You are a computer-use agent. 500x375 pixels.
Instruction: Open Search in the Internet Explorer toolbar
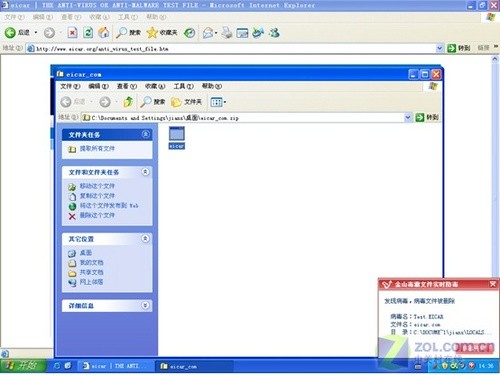128,33
